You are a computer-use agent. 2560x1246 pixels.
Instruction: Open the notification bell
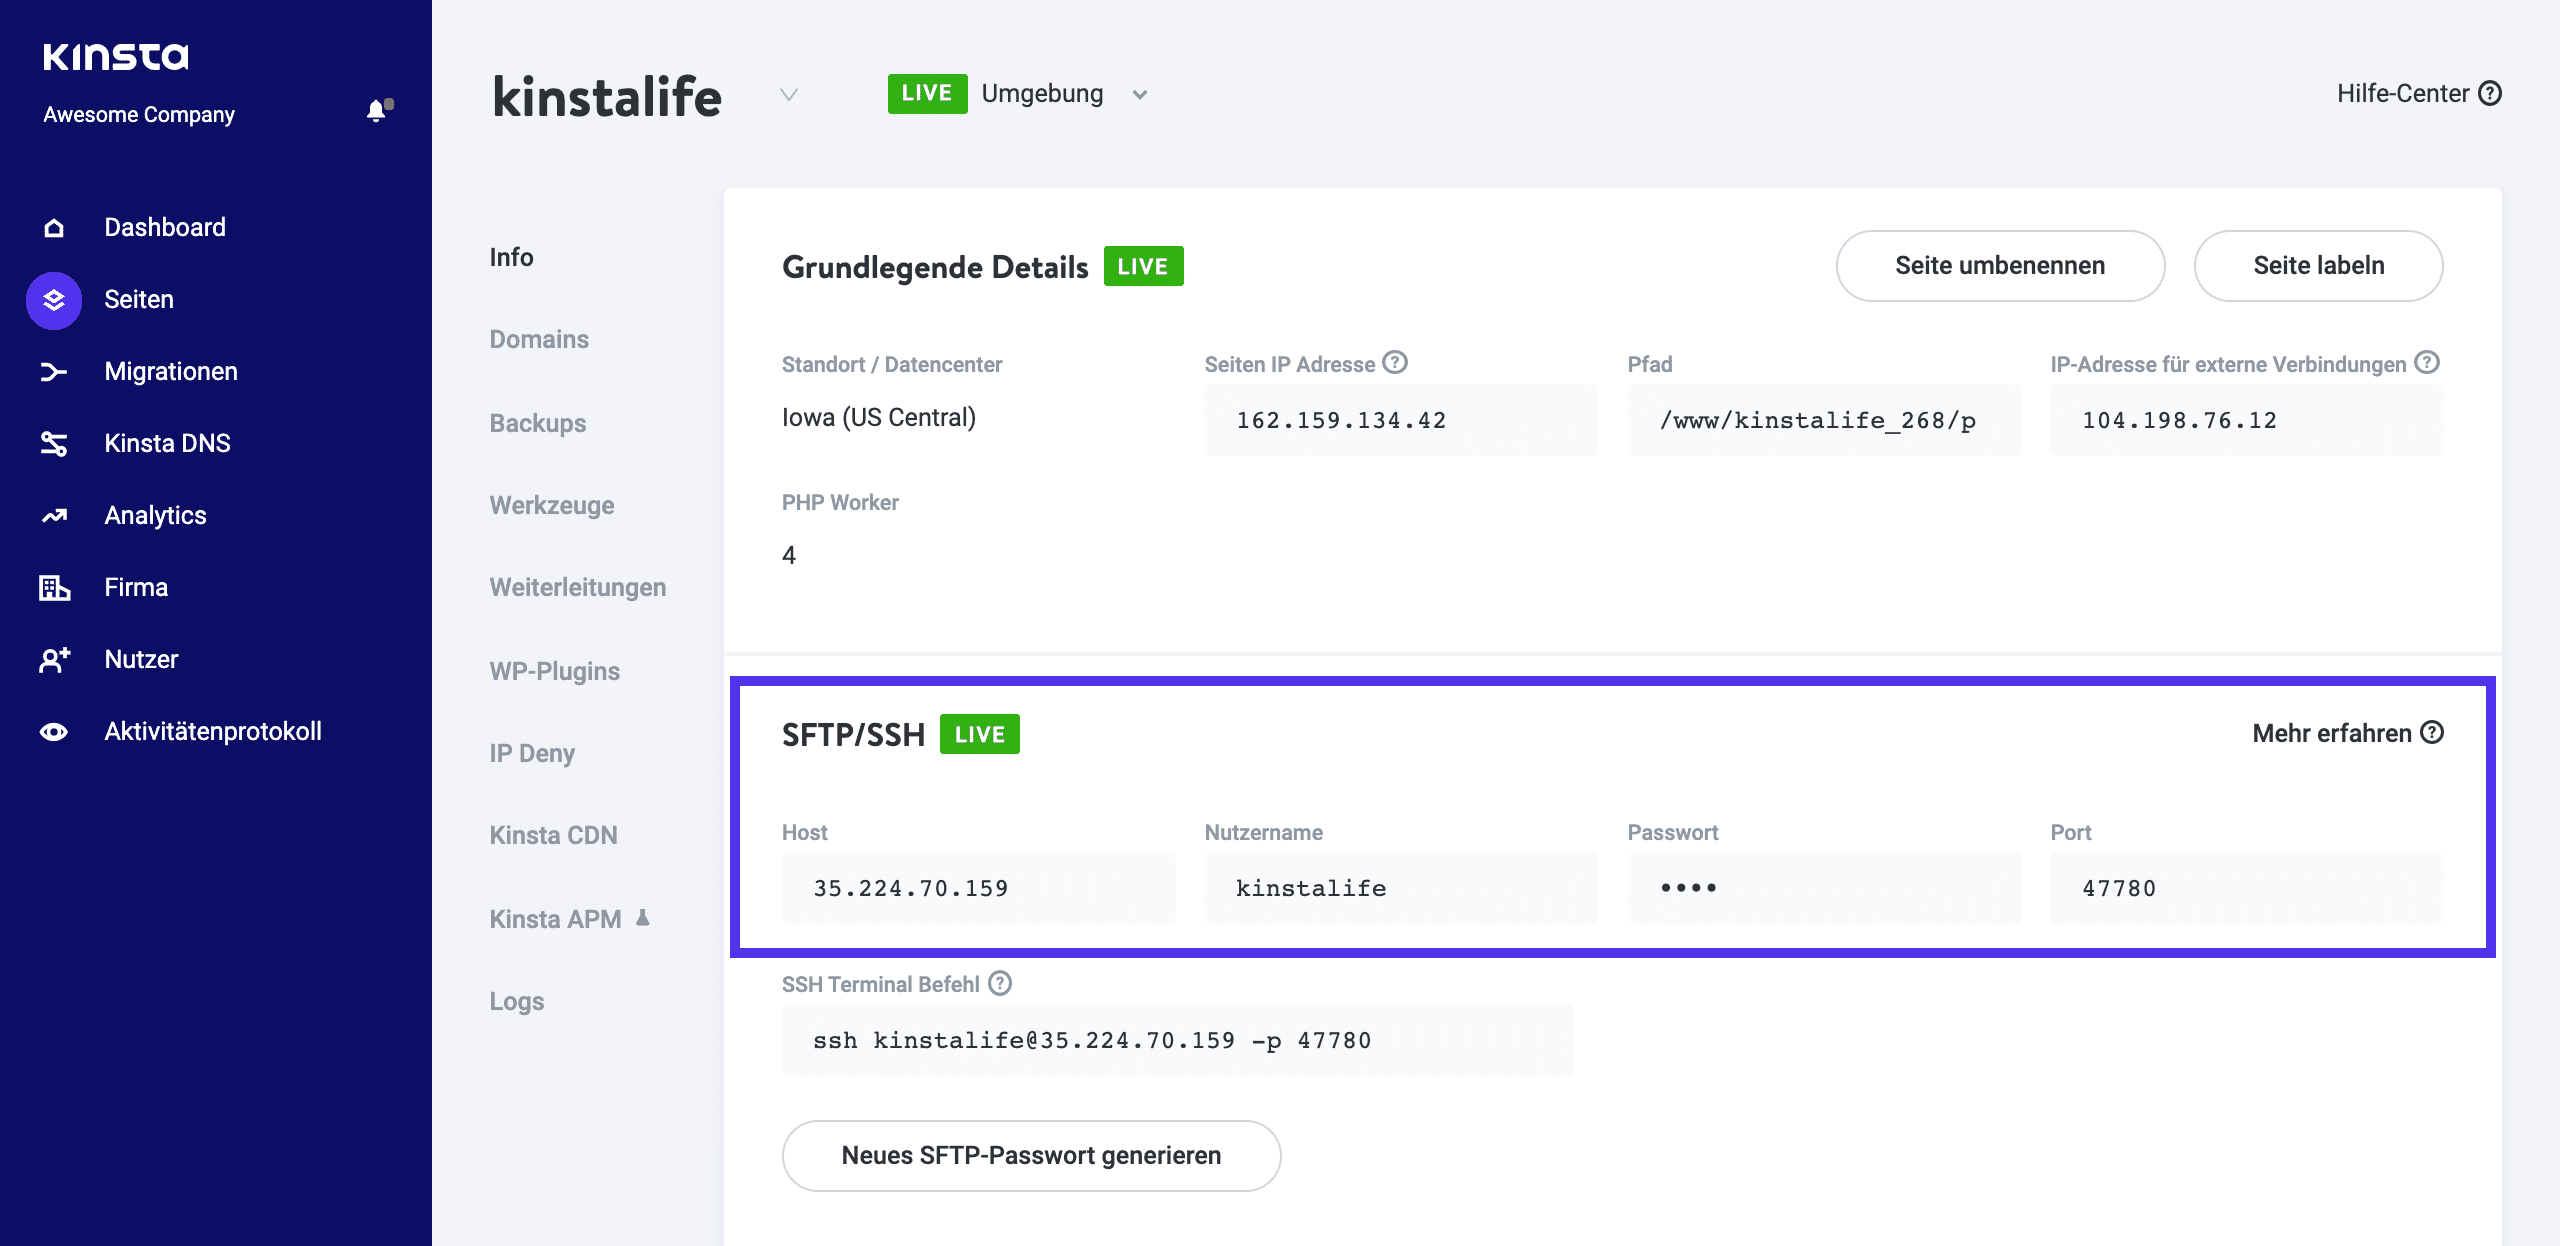[377, 112]
